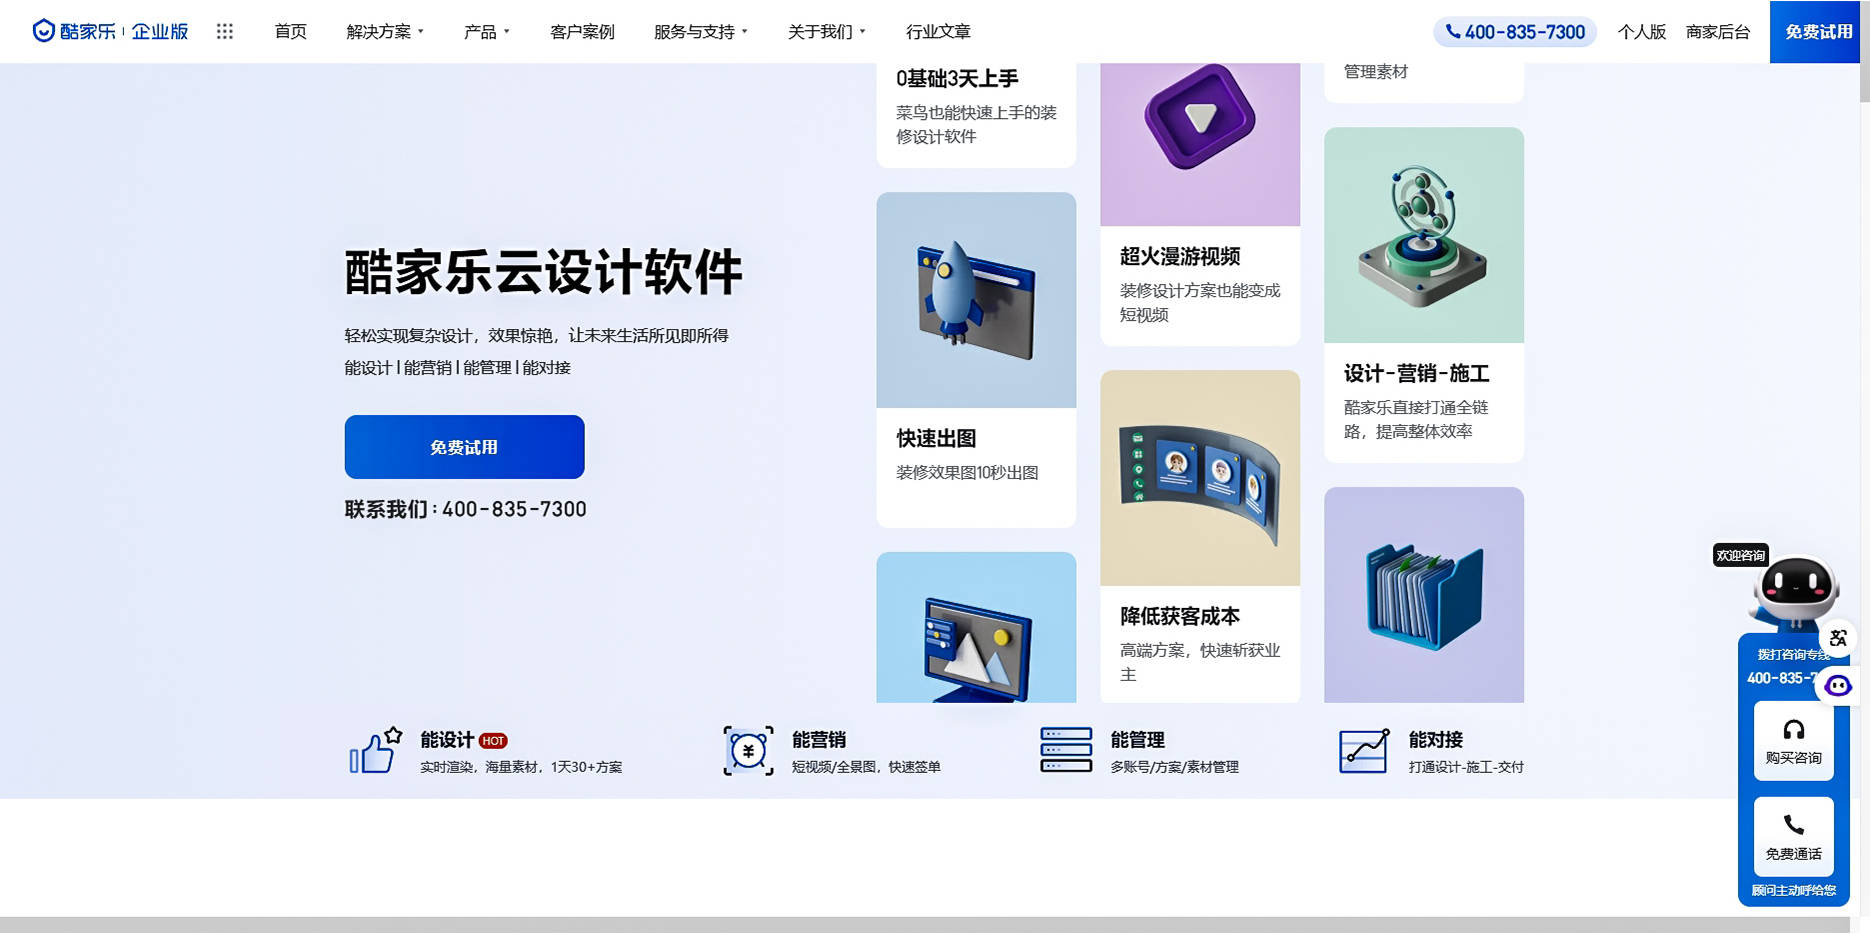This screenshot has height=934, width=1870.
Task: Open 商家后台 link
Action: [x=1718, y=32]
